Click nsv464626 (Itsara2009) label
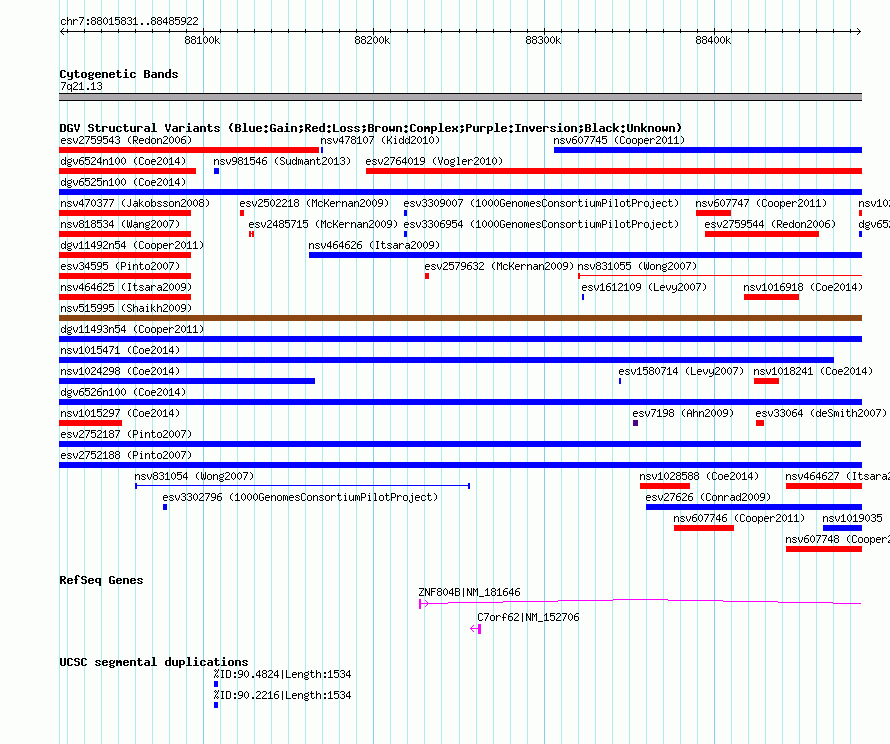Image resolution: width=890 pixels, height=744 pixels. click(x=375, y=245)
